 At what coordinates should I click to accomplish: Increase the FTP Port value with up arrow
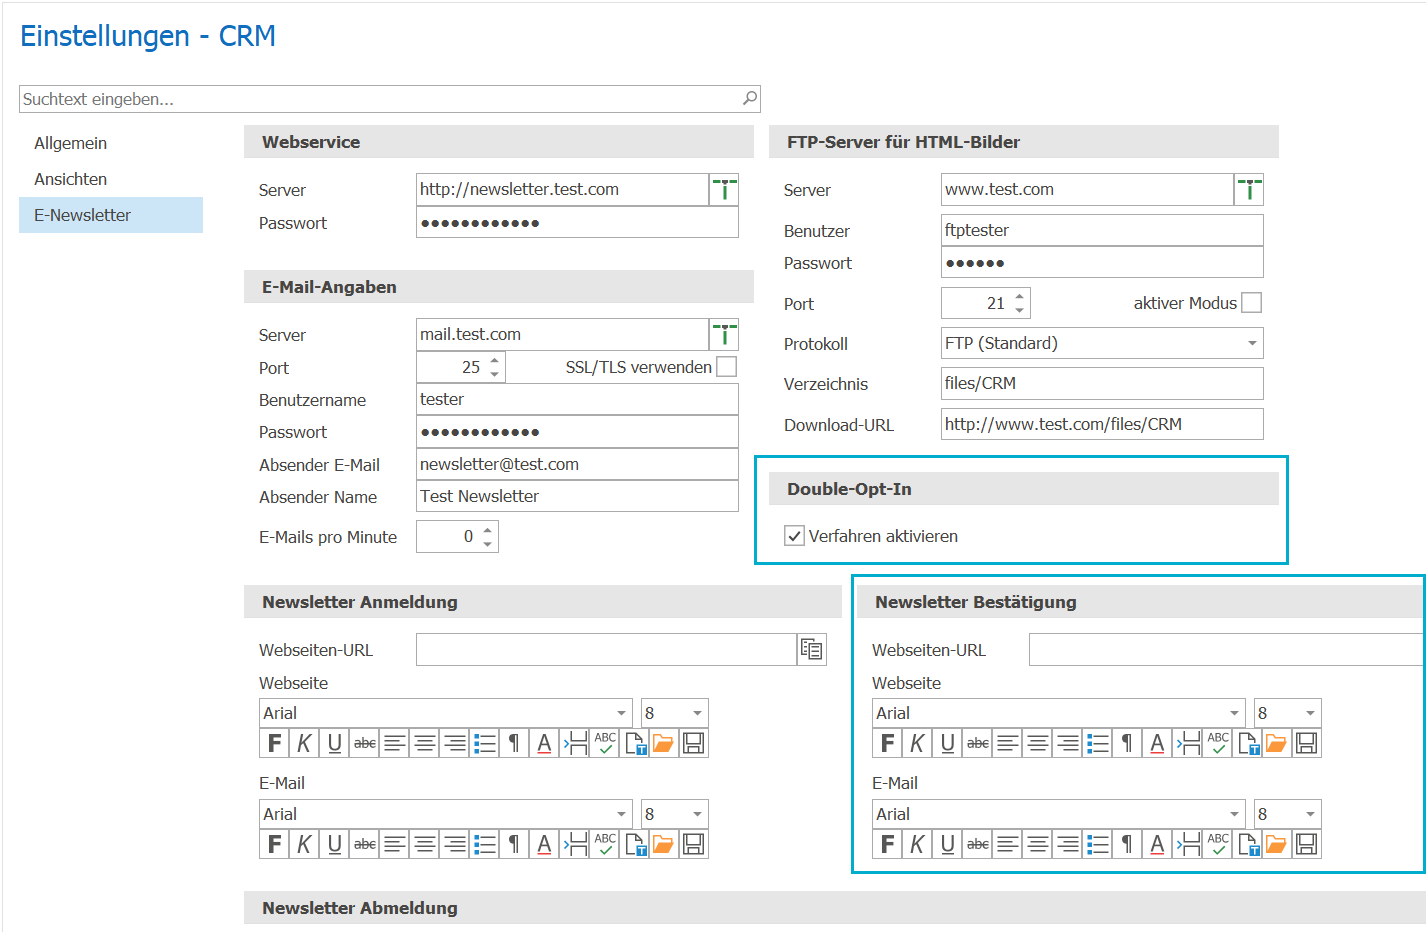pos(1019,296)
